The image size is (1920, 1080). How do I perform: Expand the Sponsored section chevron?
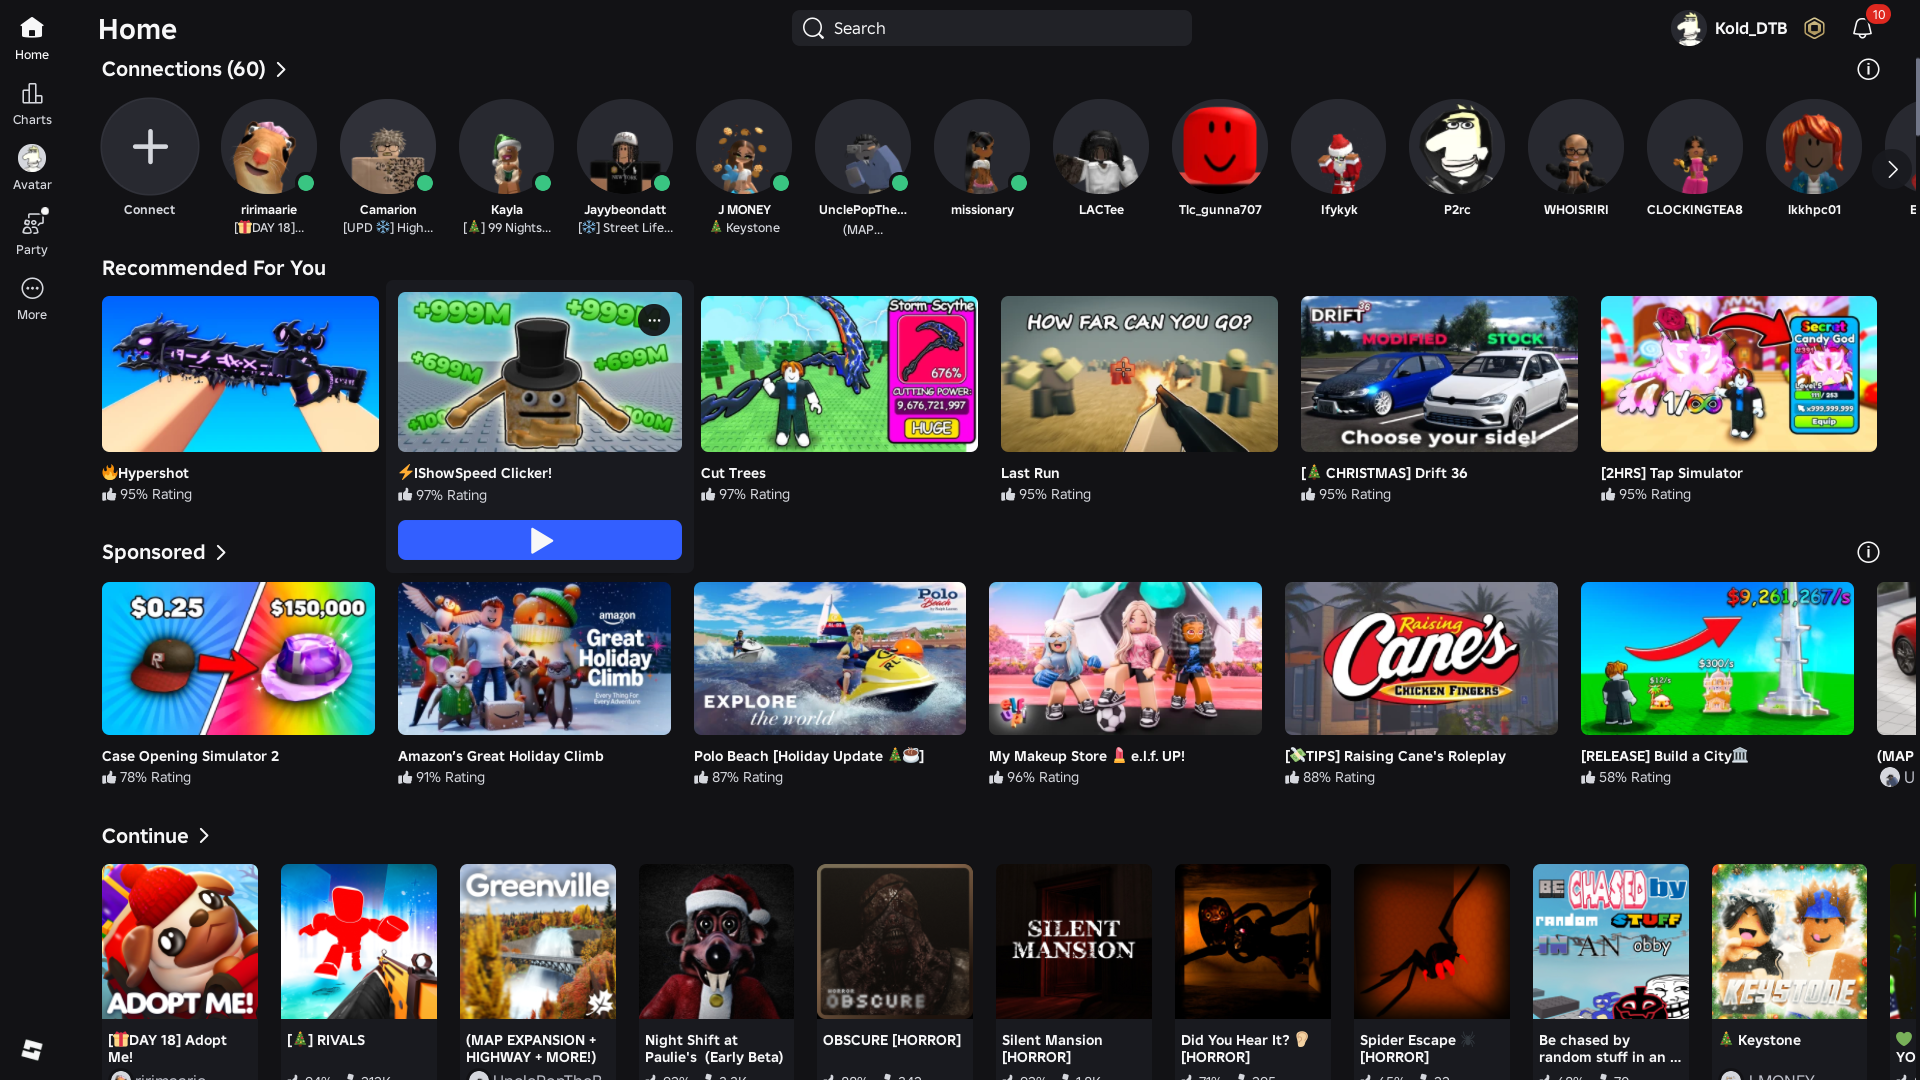221,552
